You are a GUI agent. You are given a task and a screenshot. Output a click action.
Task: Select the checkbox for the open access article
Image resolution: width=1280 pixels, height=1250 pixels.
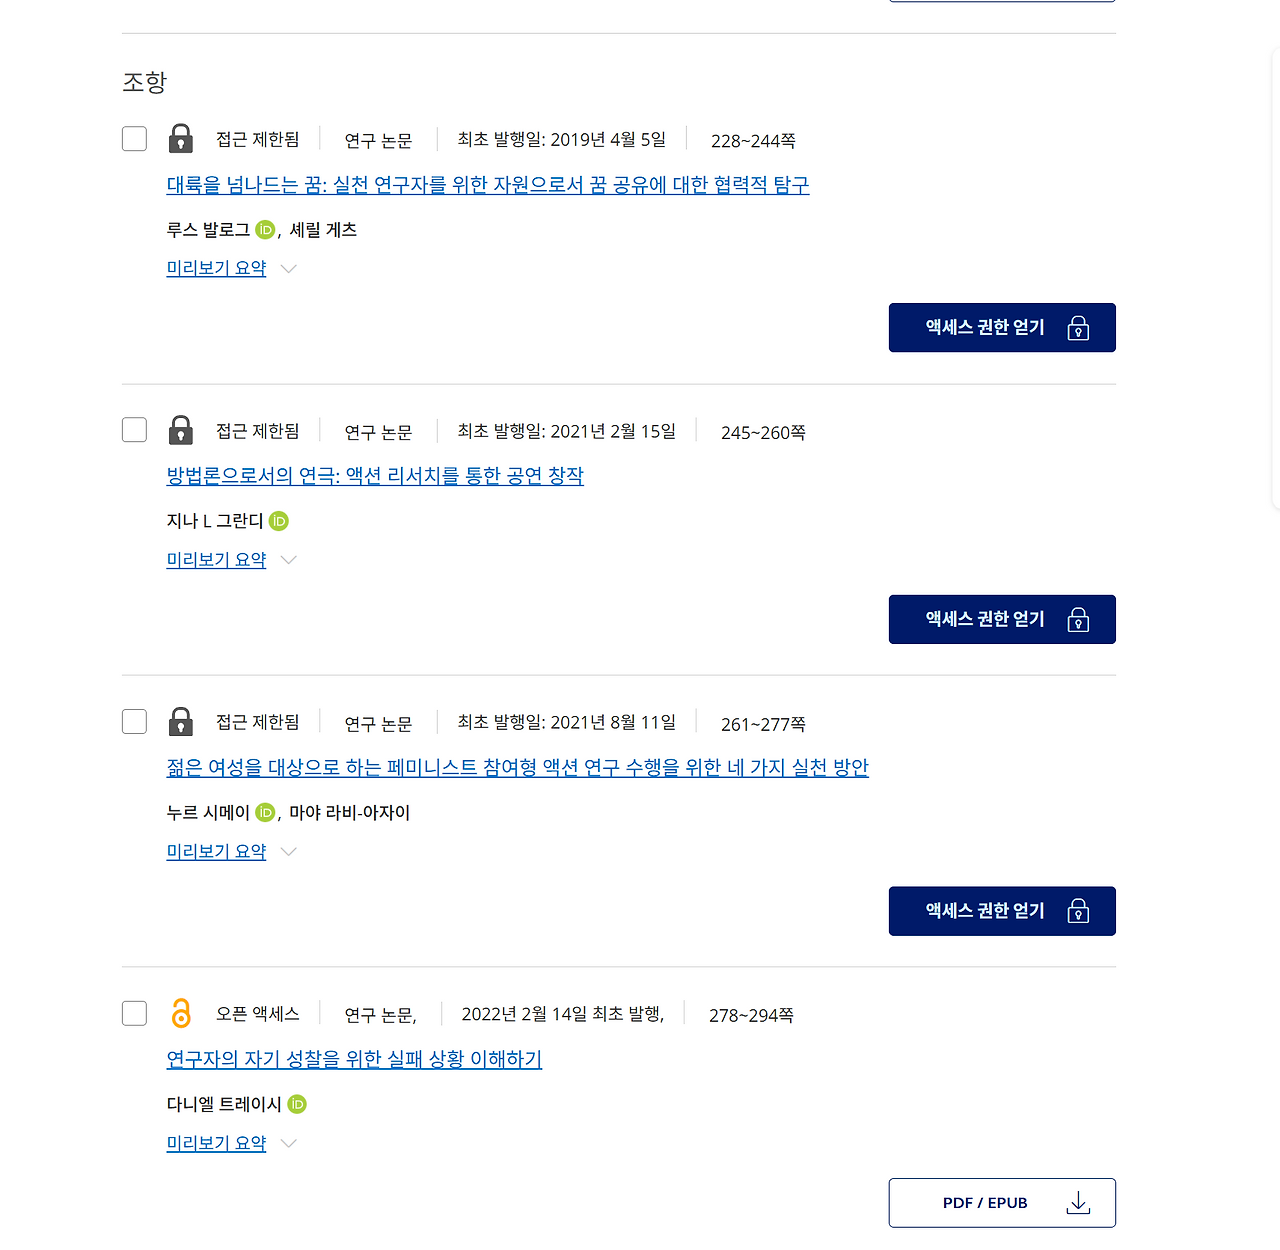134,1013
